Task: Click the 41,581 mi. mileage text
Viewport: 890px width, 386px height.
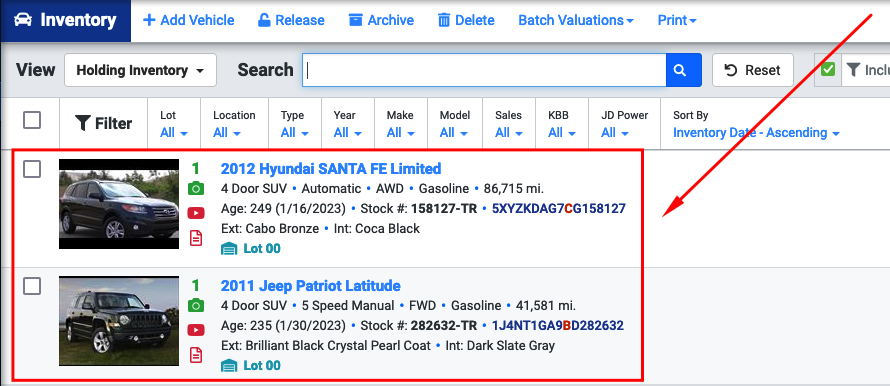Action: click(545, 305)
